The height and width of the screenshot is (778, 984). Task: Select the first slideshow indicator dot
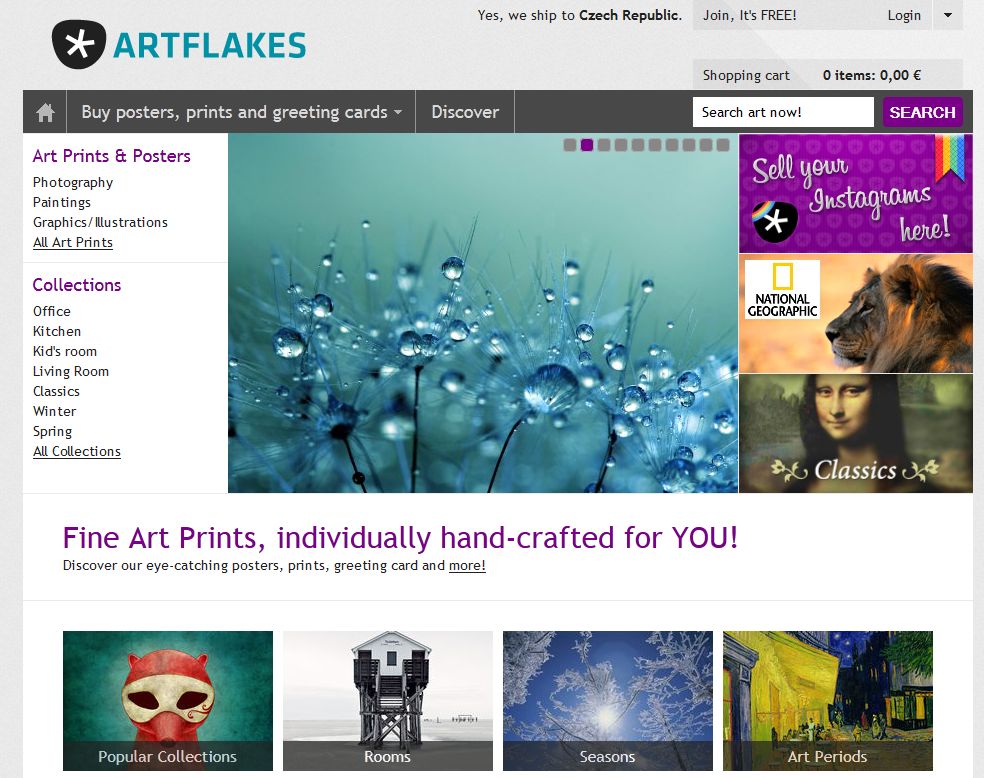tap(570, 145)
